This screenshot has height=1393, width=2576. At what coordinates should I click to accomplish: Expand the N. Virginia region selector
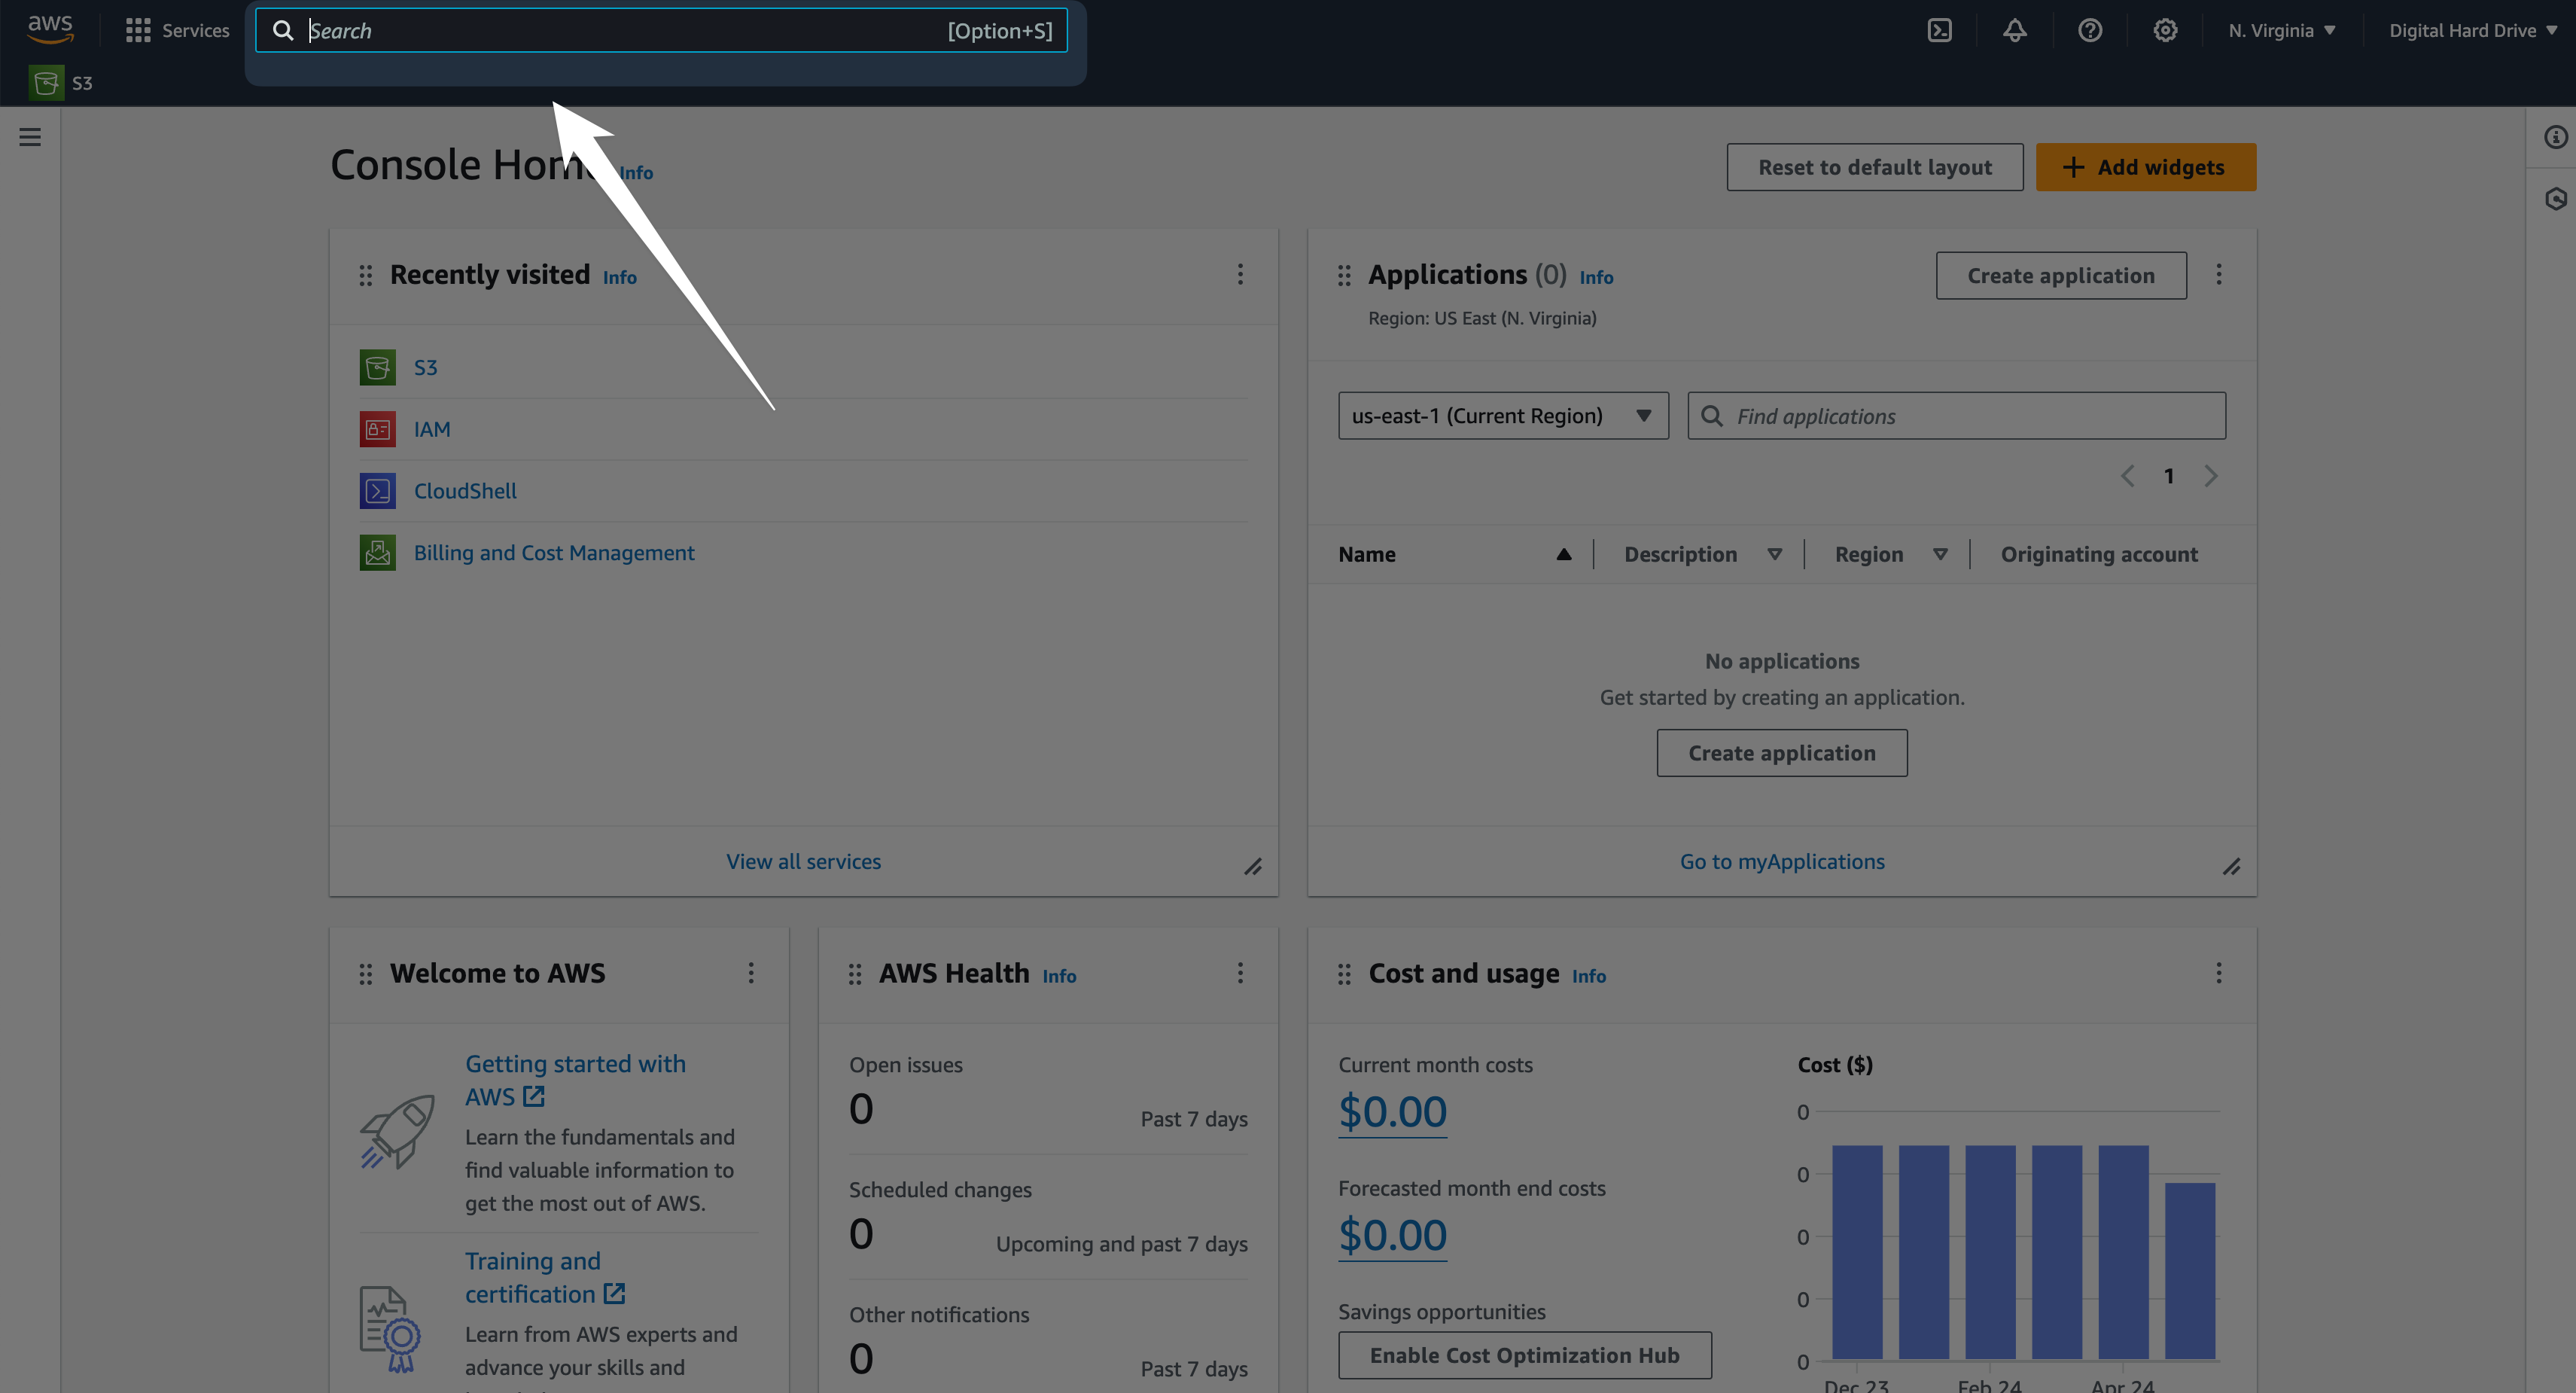[x=2281, y=30]
